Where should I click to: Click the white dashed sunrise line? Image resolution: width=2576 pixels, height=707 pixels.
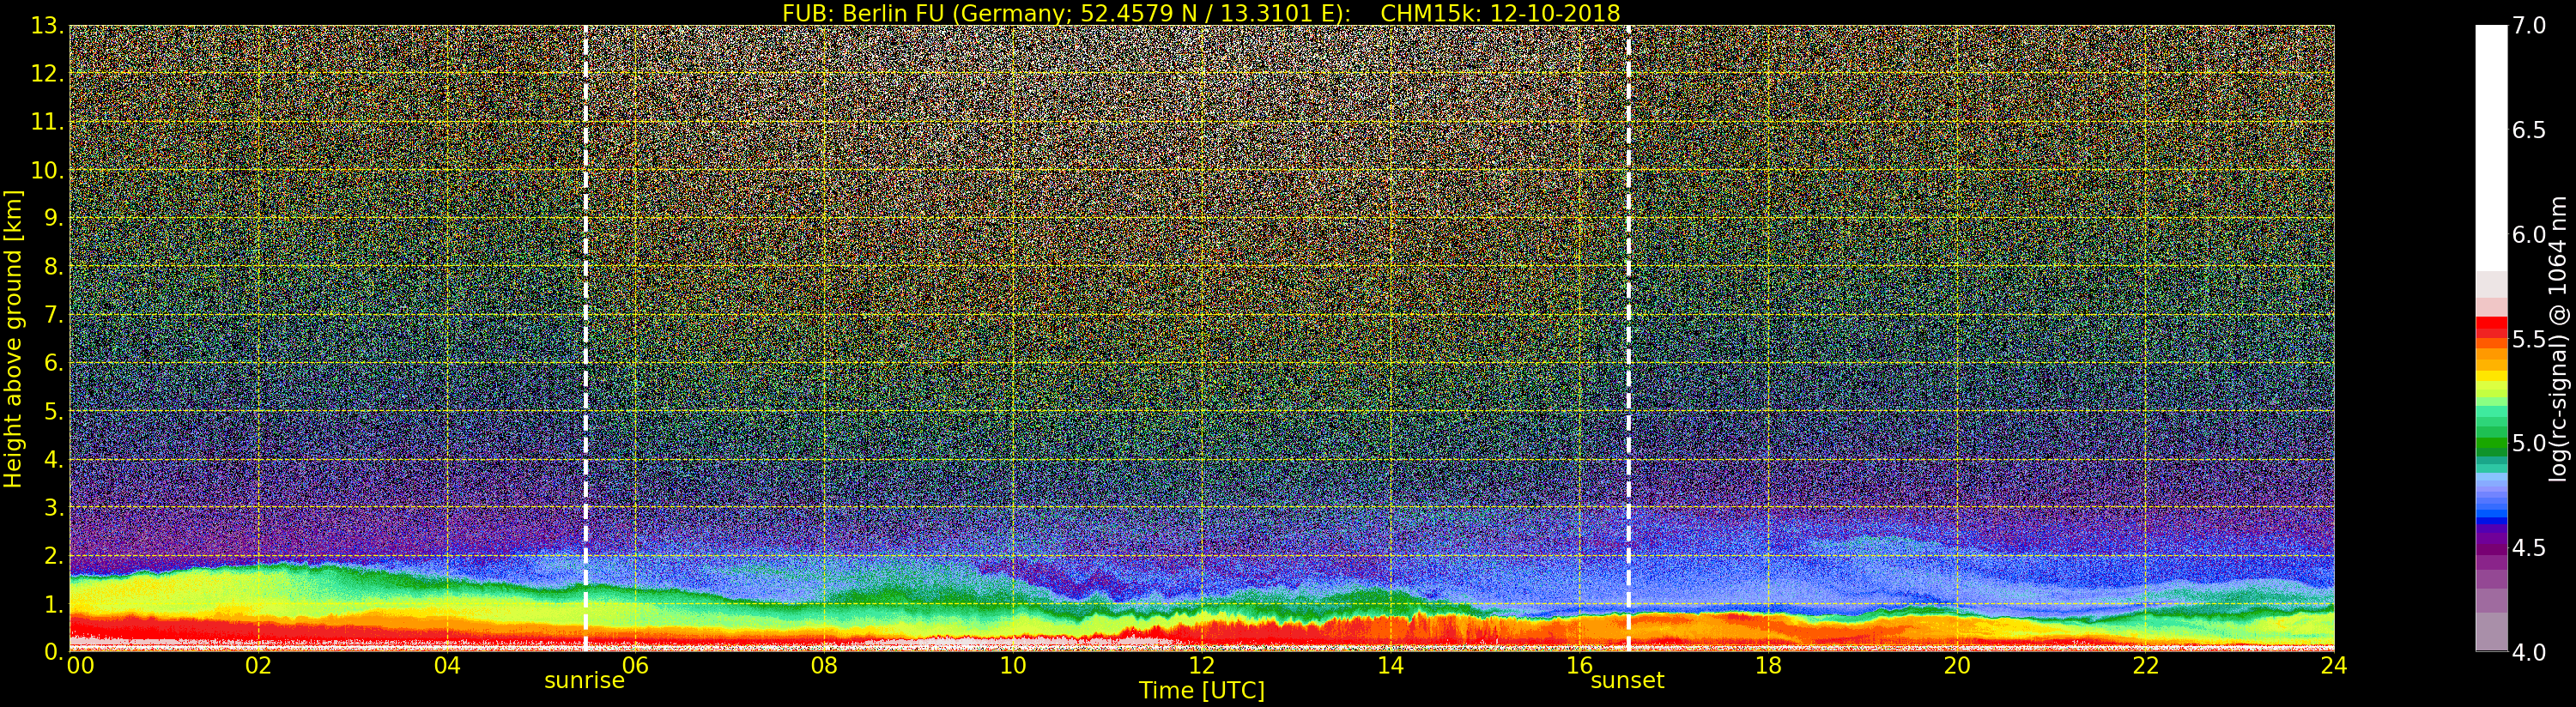[x=585, y=338]
